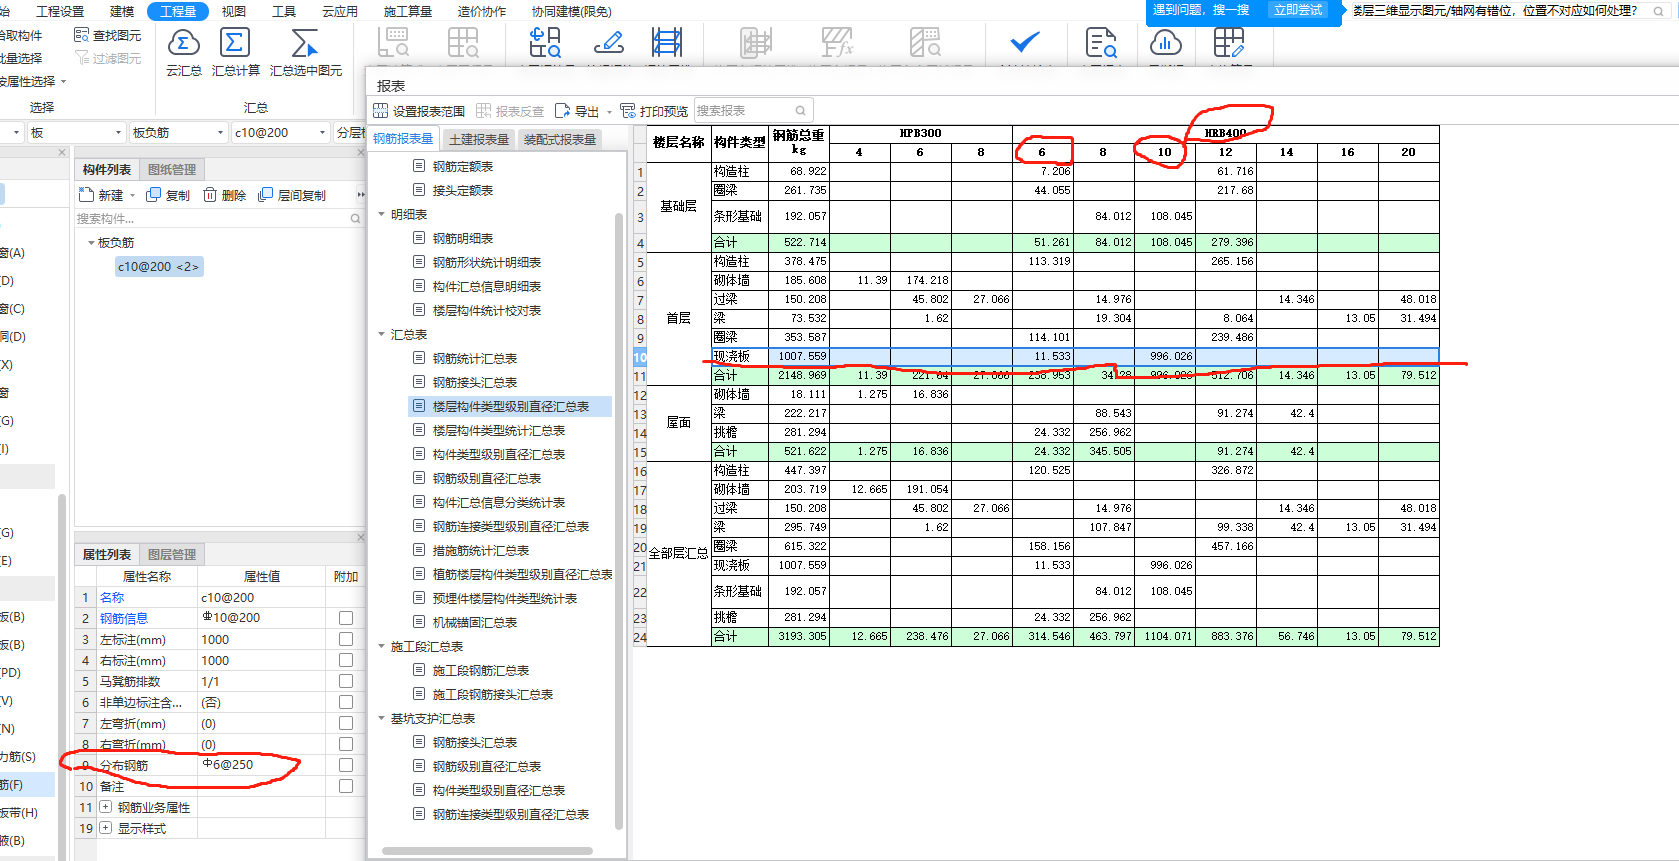Tick 附加 checkbox for 分布钢筋 row
This screenshot has width=1679, height=861.
pyautogui.click(x=346, y=765)
